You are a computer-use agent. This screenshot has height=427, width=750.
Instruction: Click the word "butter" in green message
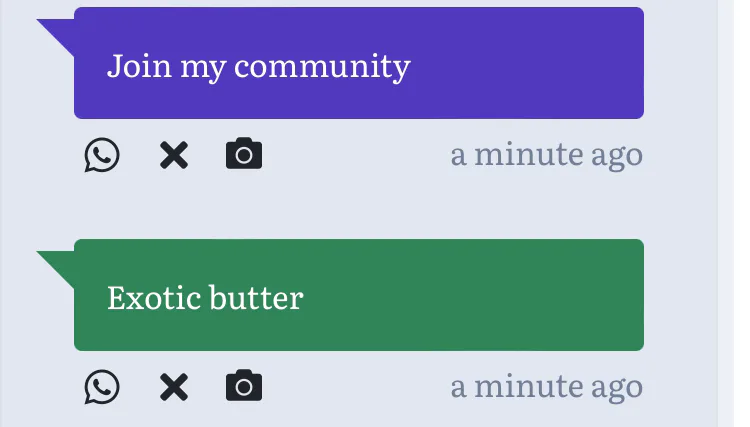[x=254, y=298]
